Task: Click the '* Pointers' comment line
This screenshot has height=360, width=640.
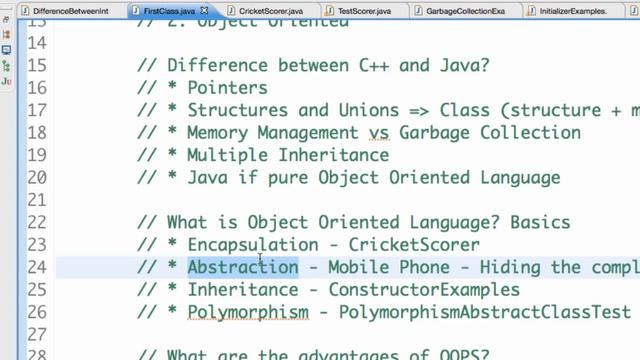Action: point(202,88)
